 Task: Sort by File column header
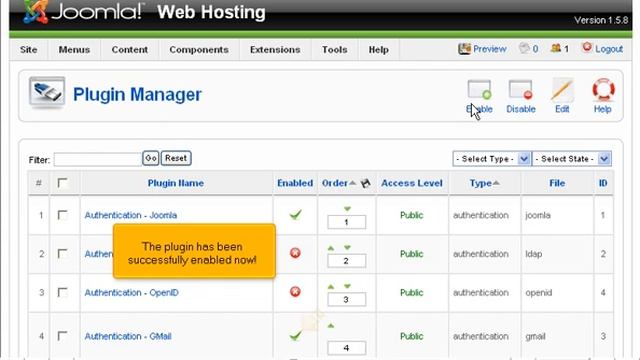[x=557, y=183]
